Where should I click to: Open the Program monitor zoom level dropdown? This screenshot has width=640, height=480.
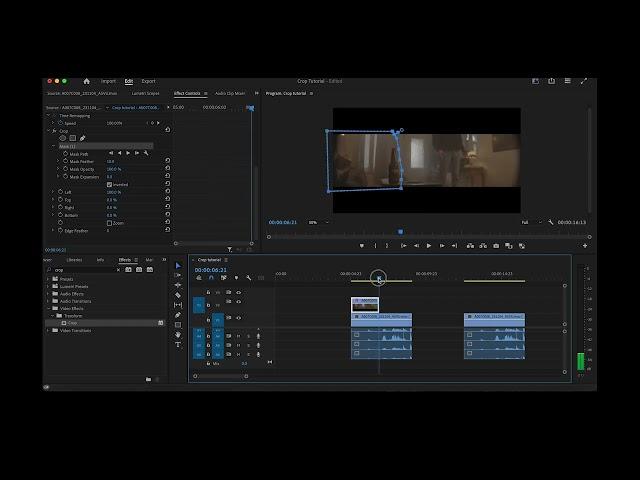[x=318, y=222]
